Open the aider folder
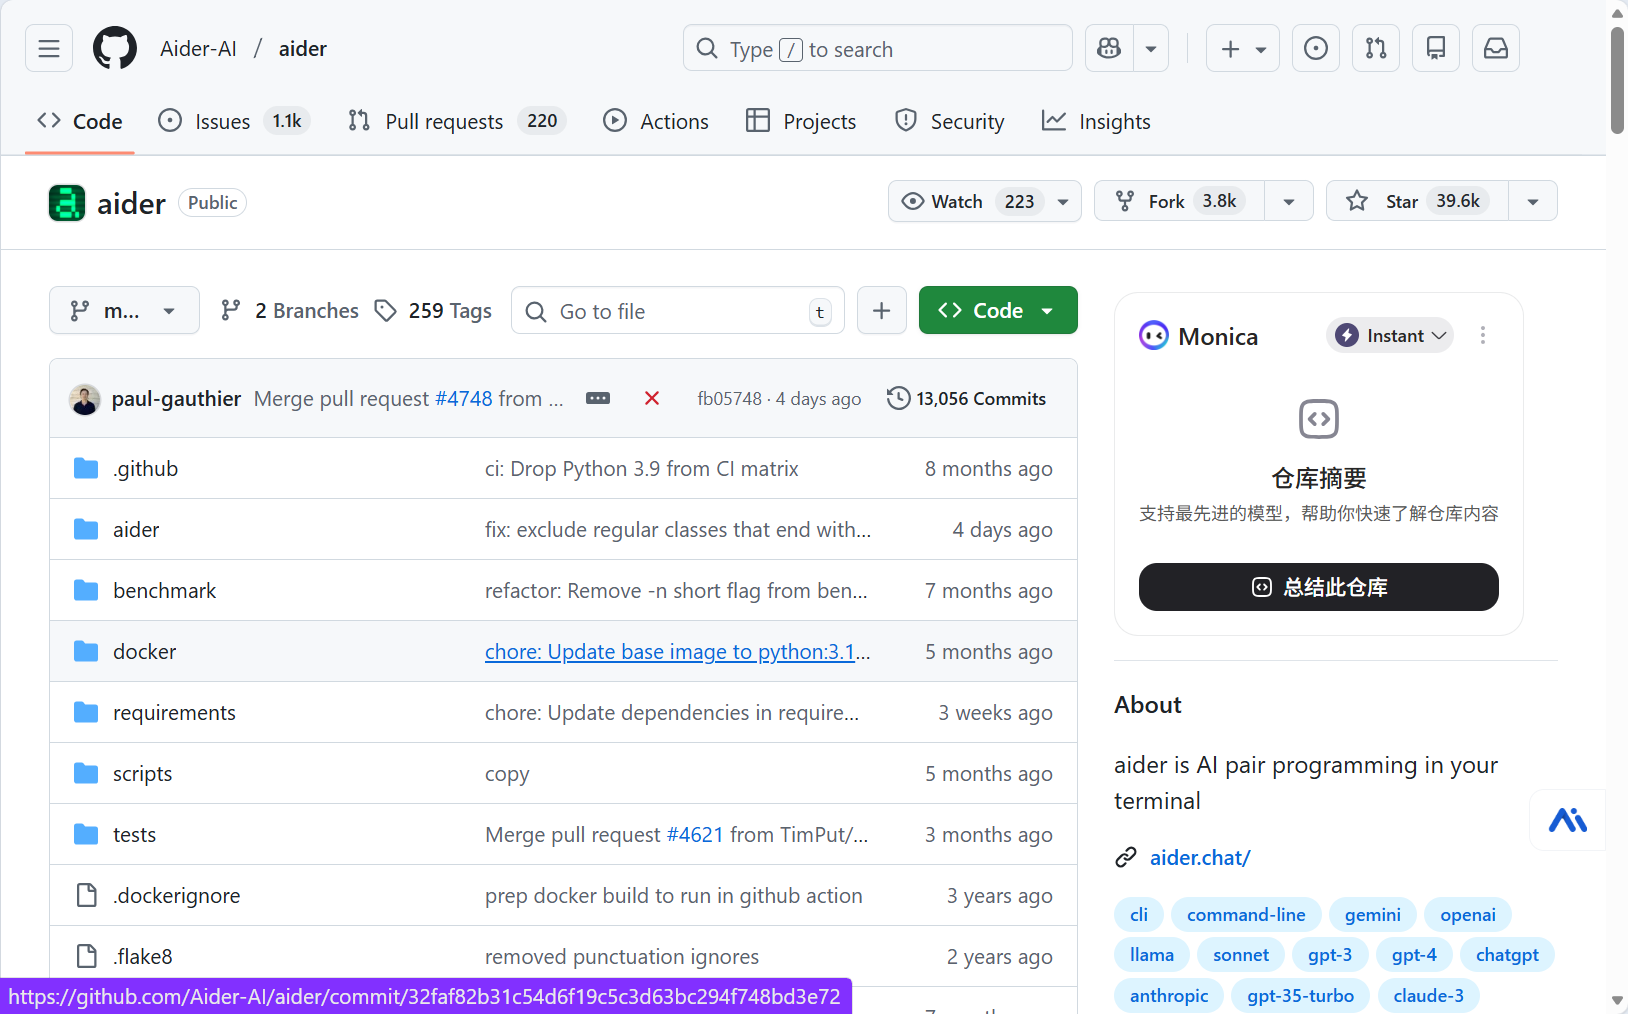Image resolution: width=1628 pixels, height=1014 pixels. pos(136,529)
